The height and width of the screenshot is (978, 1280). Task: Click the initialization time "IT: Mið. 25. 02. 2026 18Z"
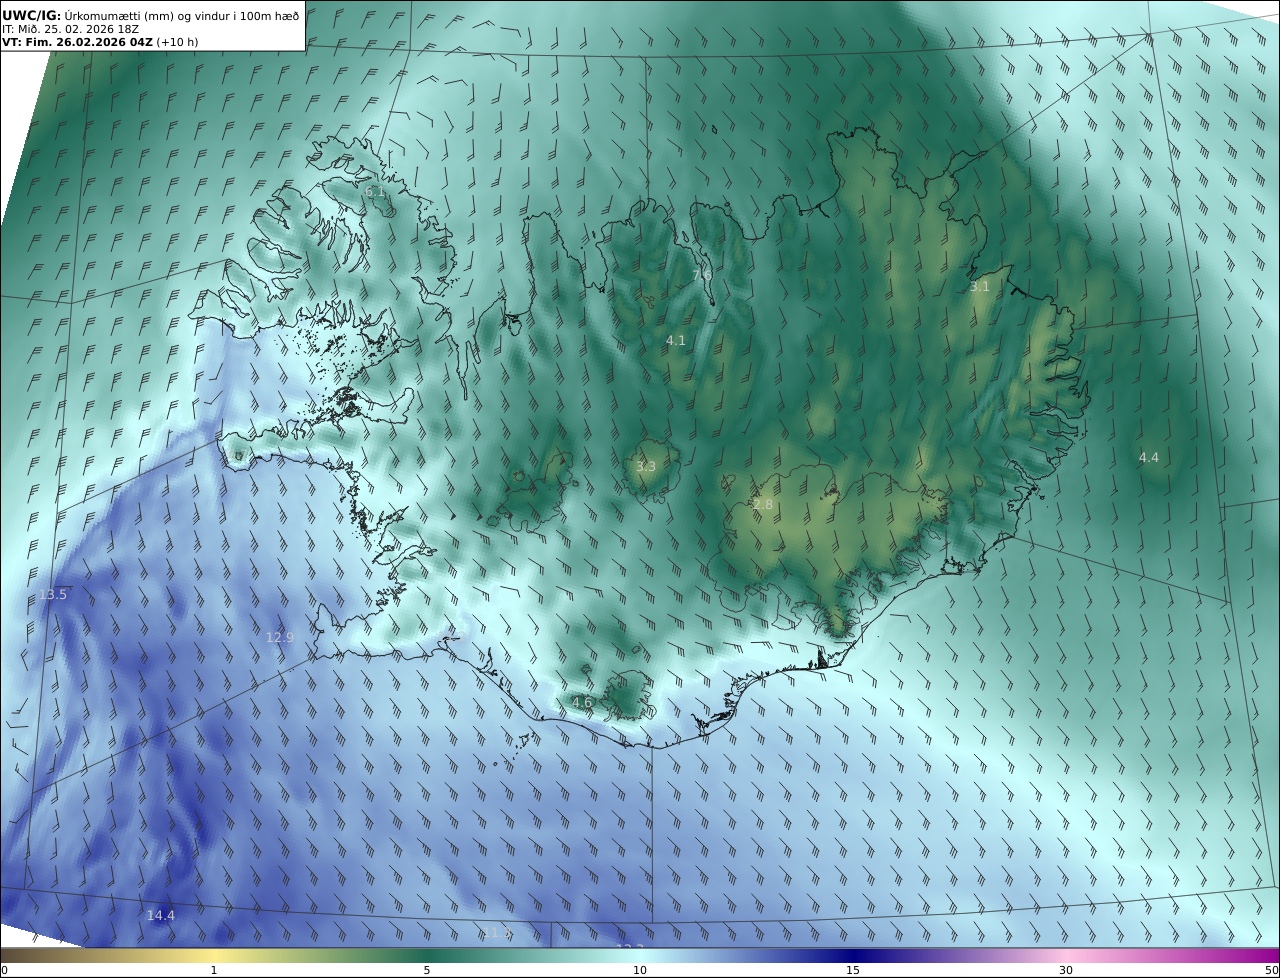pos(70,29)
